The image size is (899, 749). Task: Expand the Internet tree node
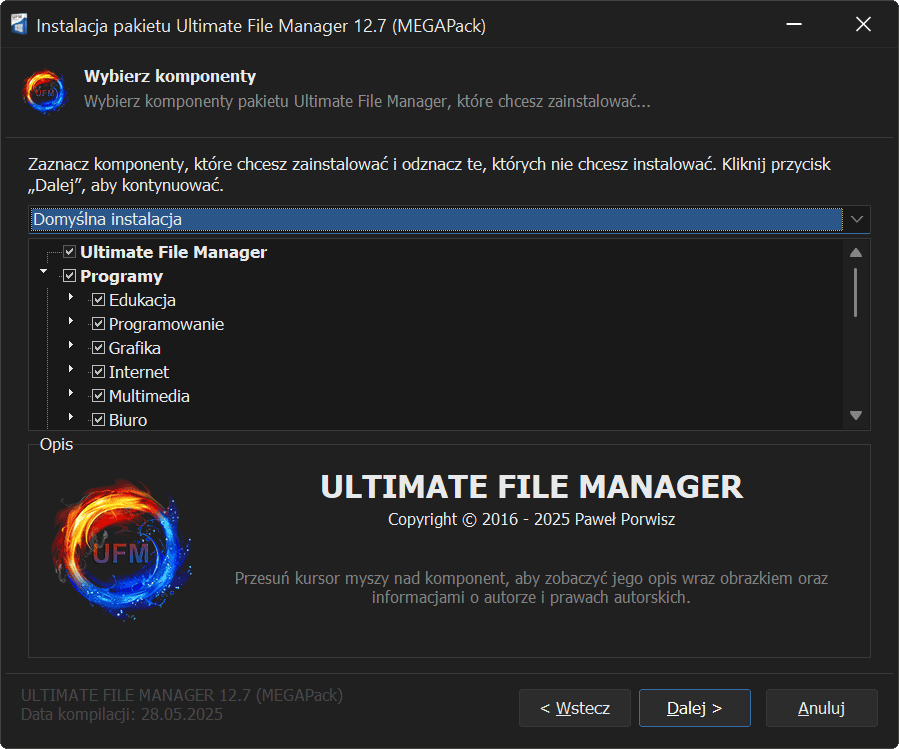click(71, 370)
